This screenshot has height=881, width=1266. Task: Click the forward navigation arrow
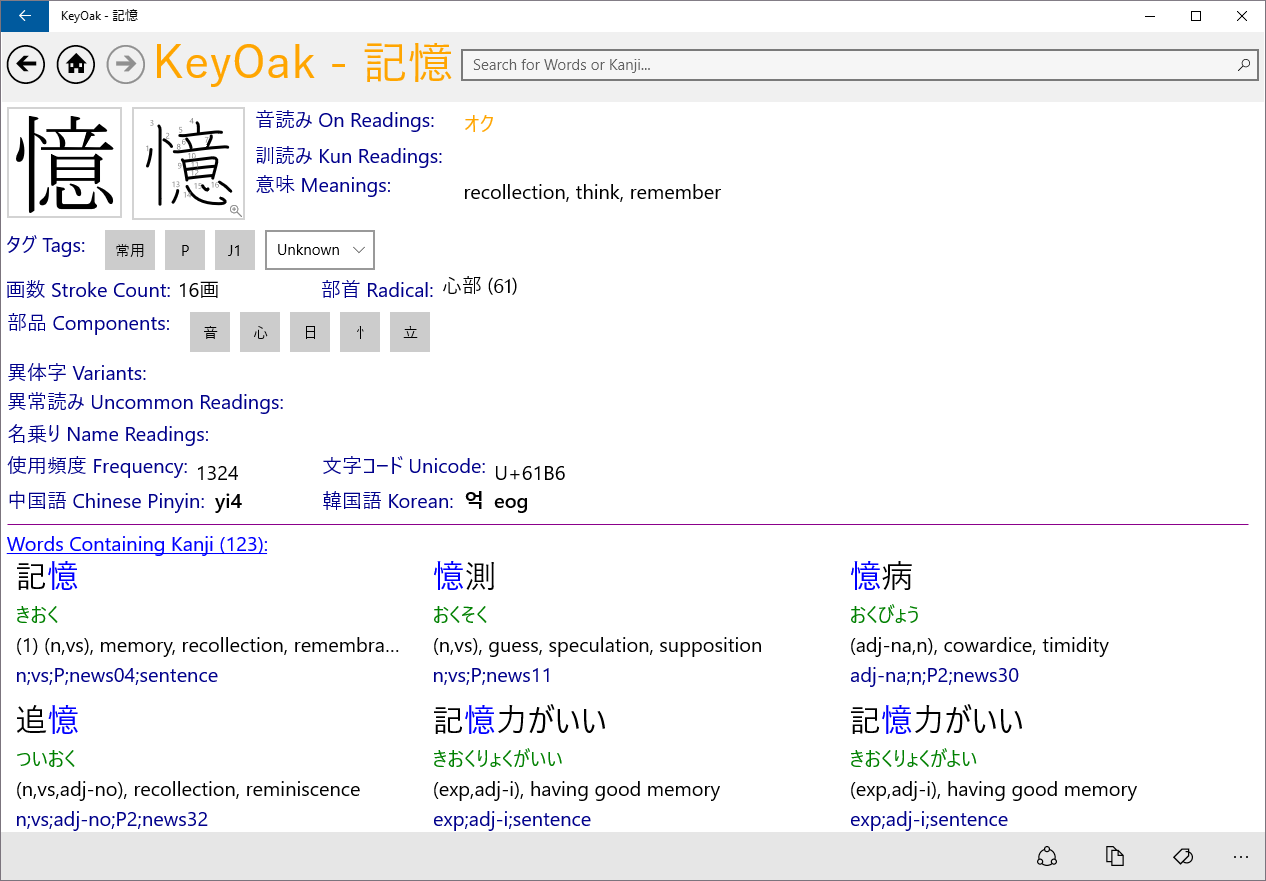(126, 65)
